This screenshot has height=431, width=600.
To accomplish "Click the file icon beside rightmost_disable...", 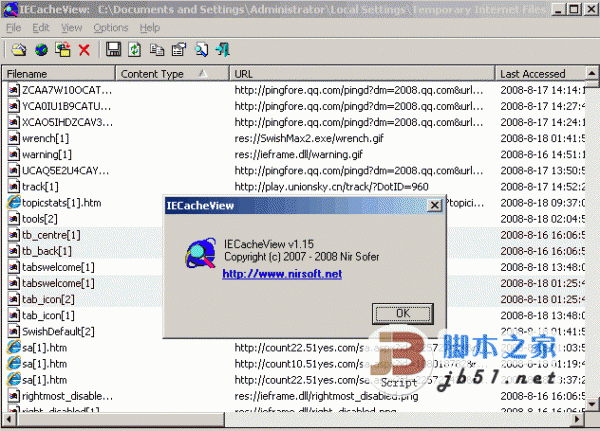I will click(14, 395).
